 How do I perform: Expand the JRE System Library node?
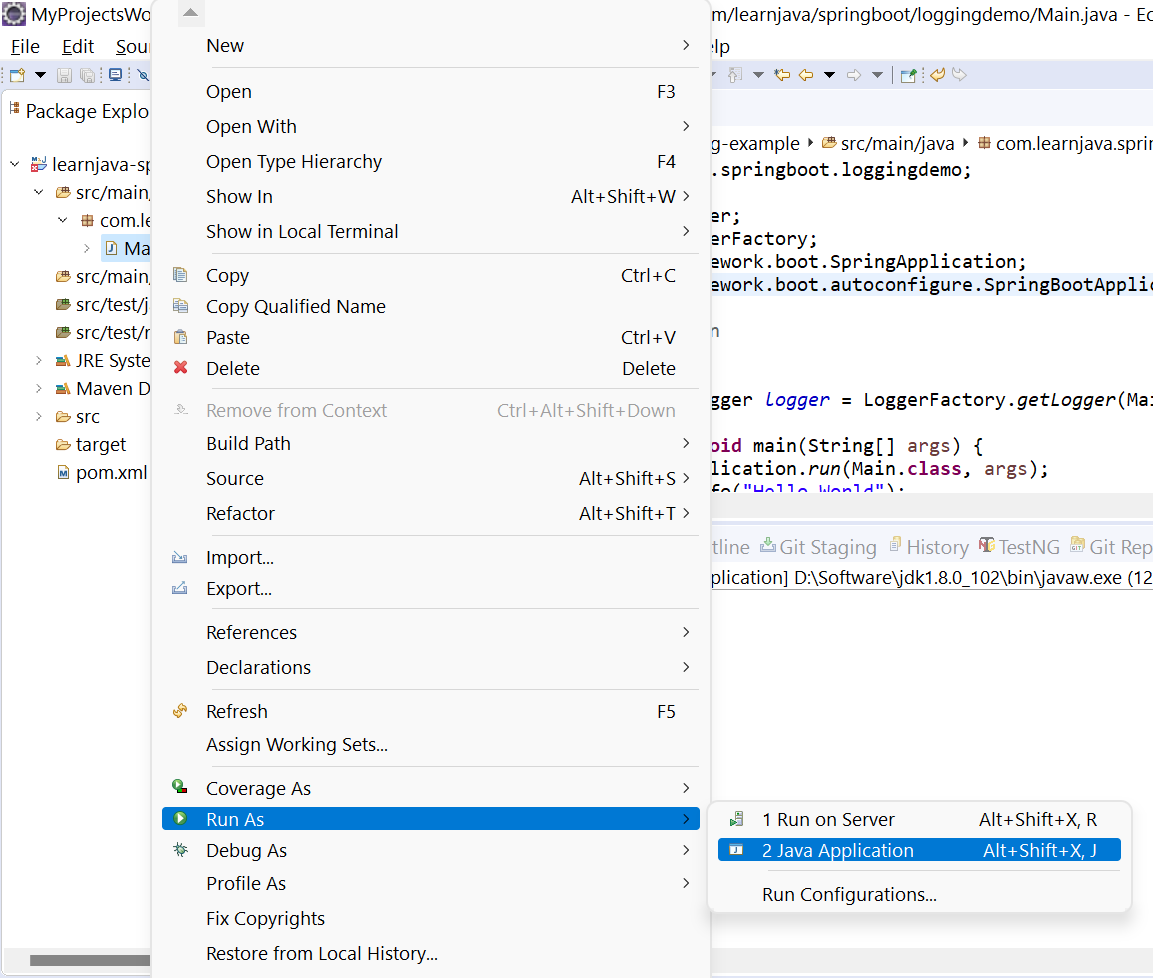click(39, 361)
